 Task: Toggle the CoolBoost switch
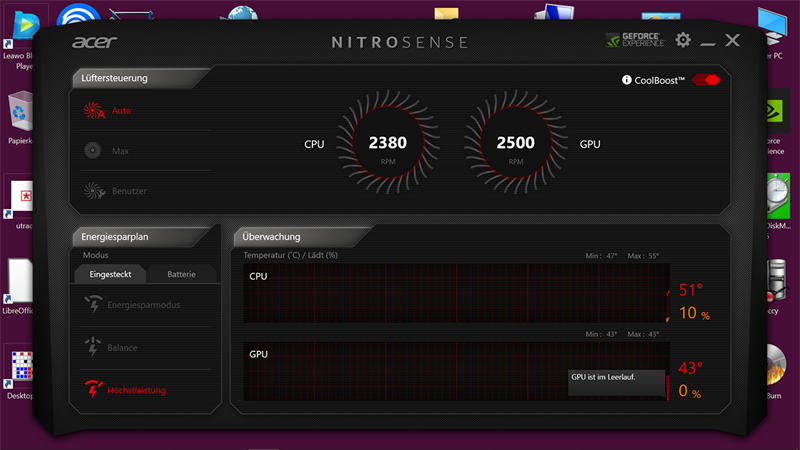[705, 80]
